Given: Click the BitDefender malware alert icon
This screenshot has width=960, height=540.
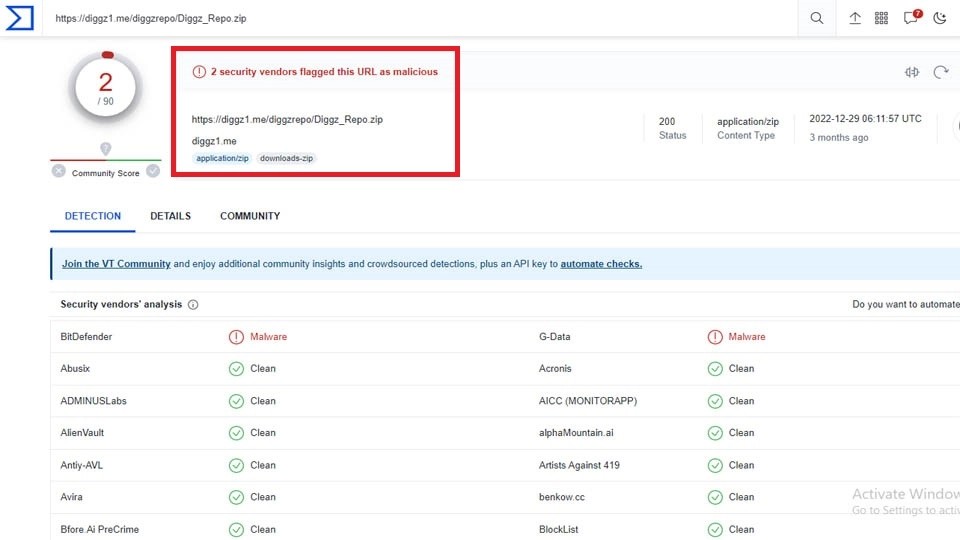Looking at the screenshot, I should tap(236, 337).
